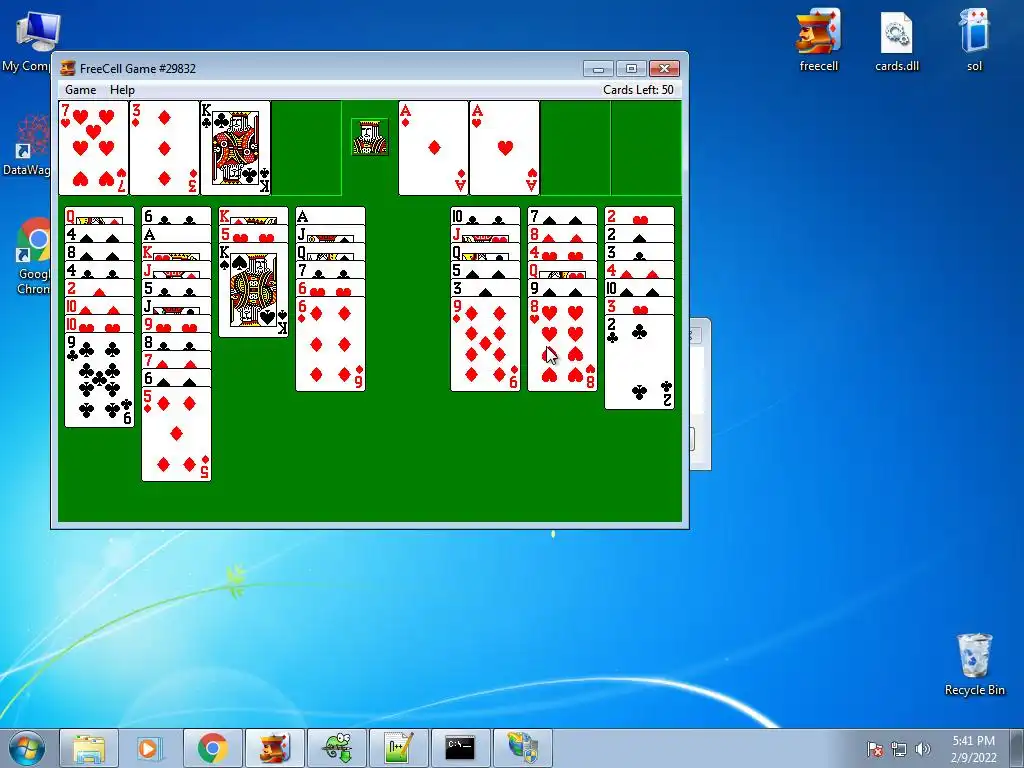This screenshot has height=768, width=1024.
Task: Select the 3 of diamonds in free cell
Action: 164,148
